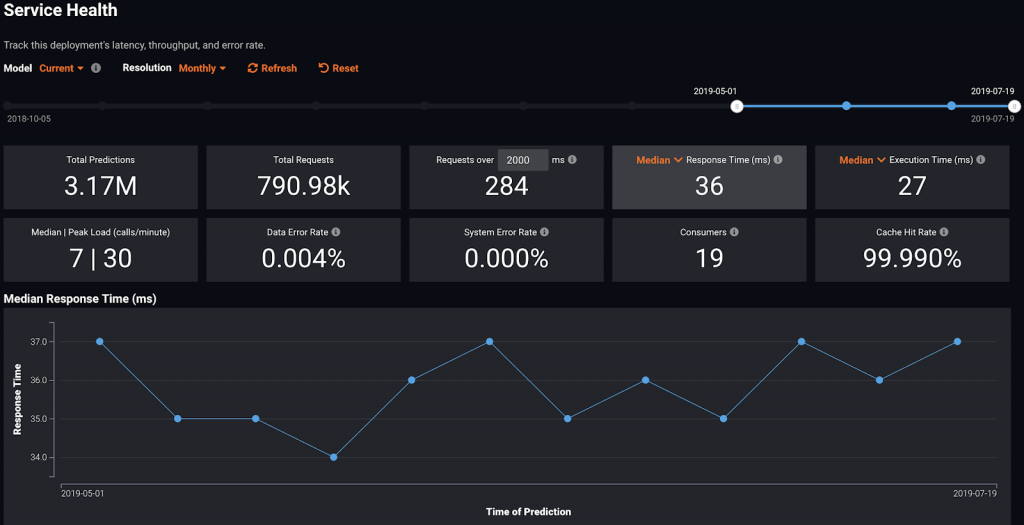Click info icon beside Requests over ms
Viewport: 1024px width, 525px height.
[x=571, y=160]
